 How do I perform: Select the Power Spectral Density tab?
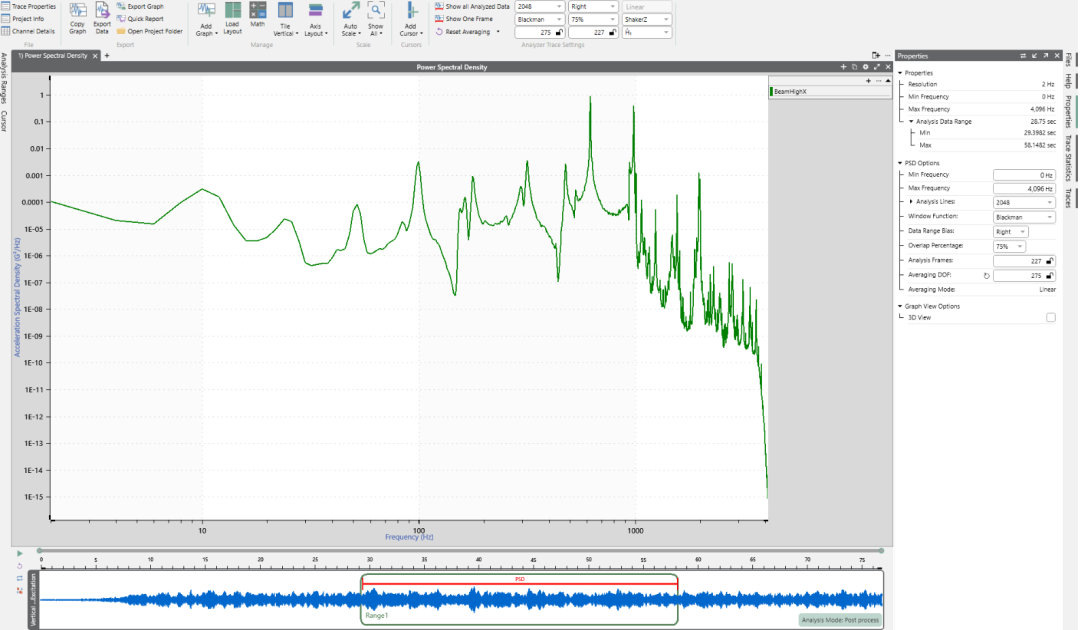click(53, 56)
